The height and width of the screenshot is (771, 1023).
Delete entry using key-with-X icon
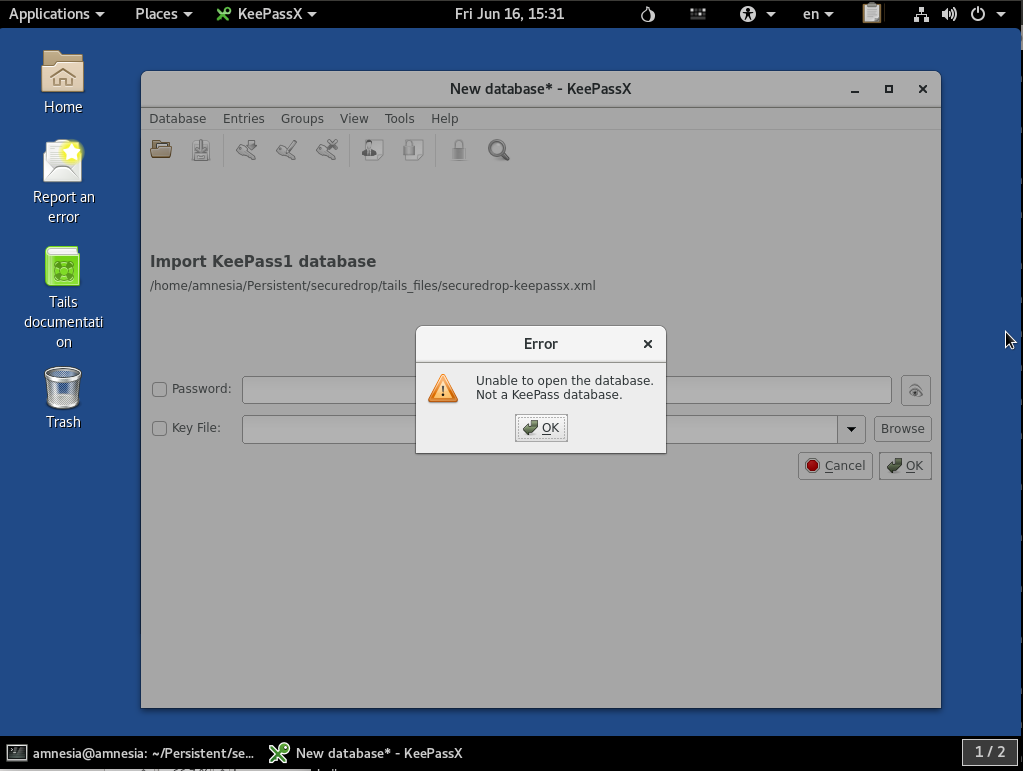(x=326, y=150)
